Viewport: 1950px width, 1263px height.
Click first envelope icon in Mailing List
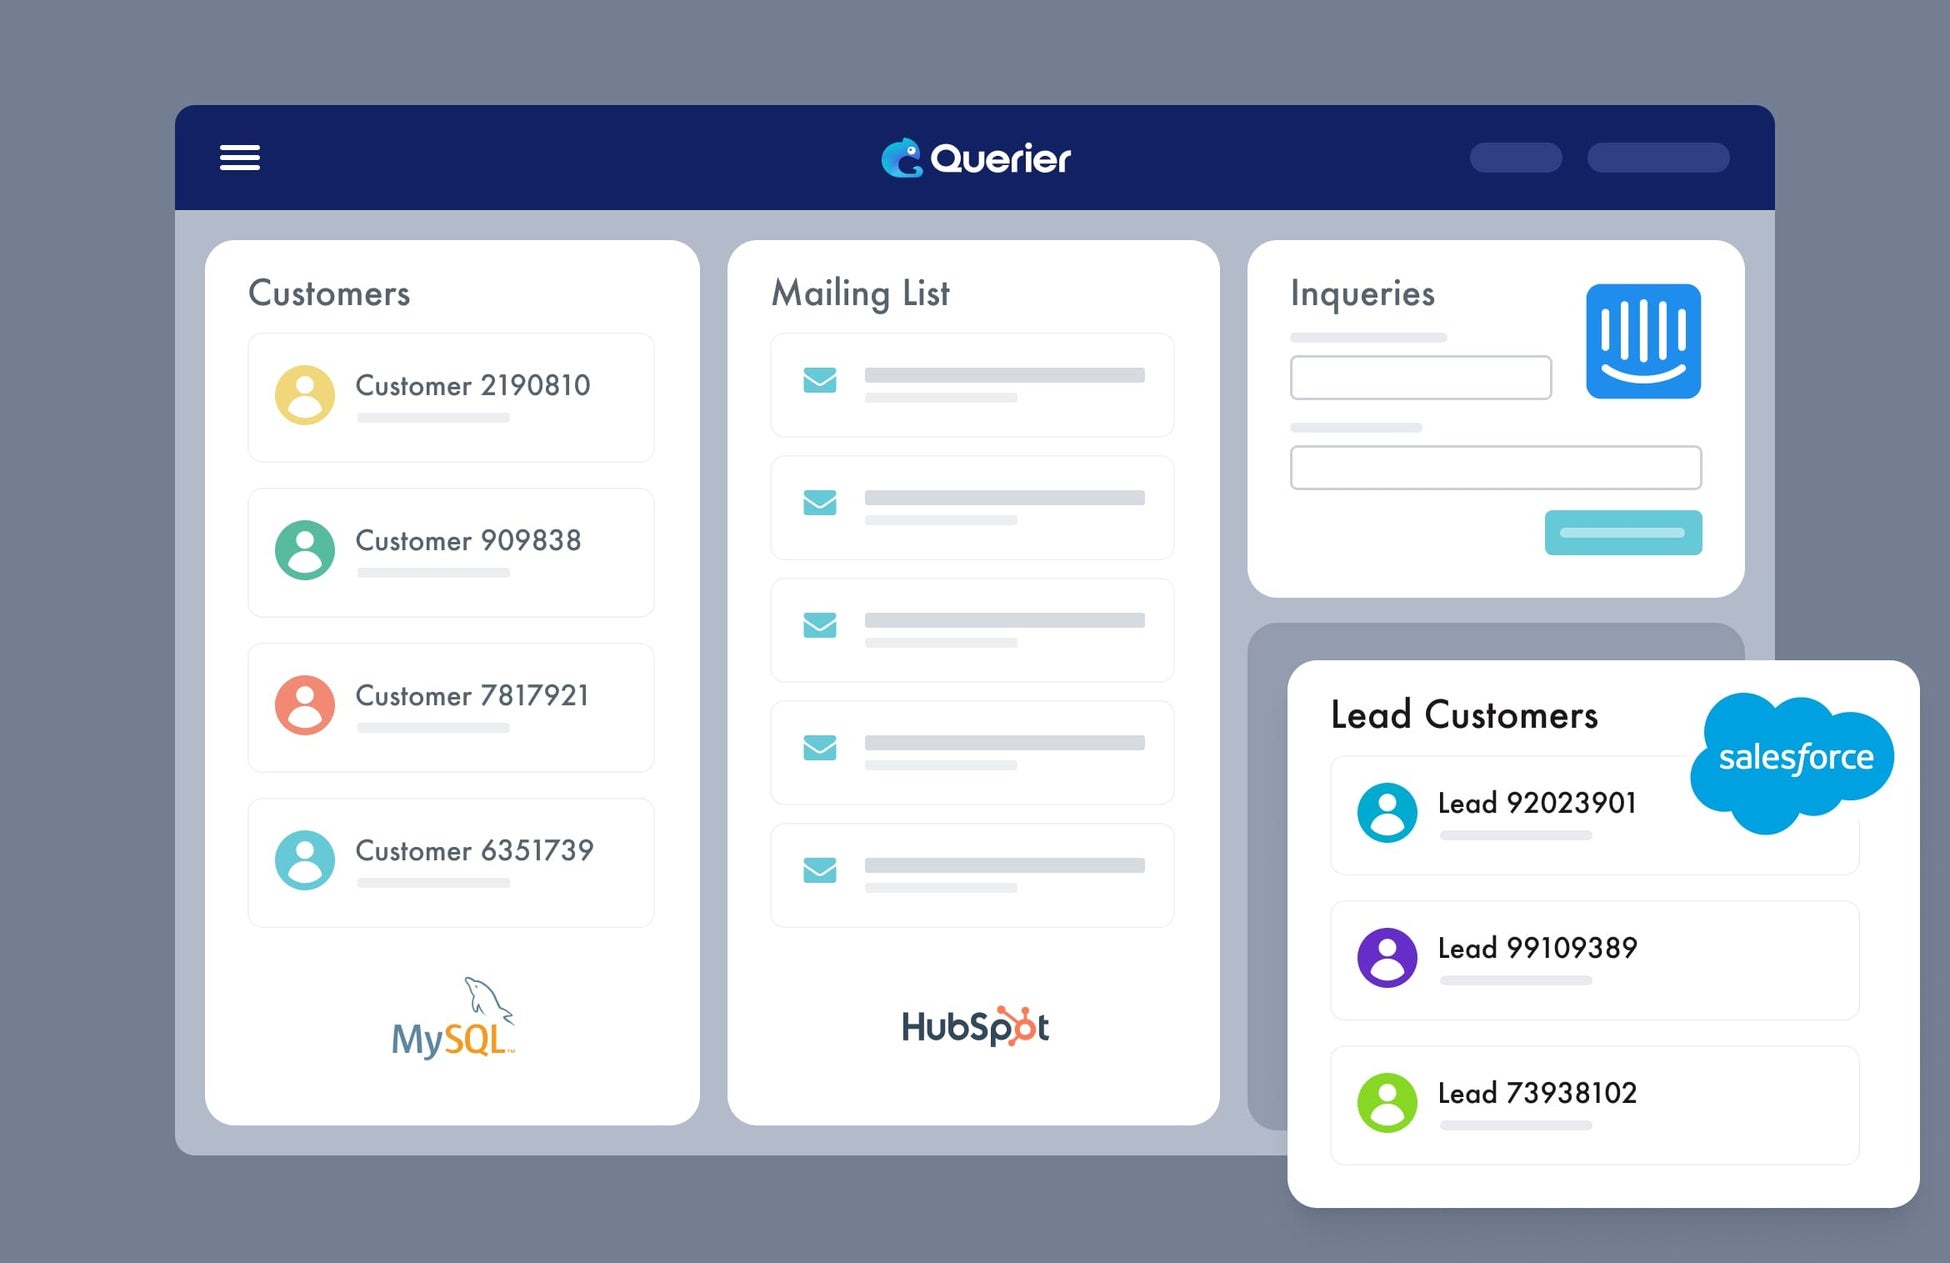[x=820, y=381]
